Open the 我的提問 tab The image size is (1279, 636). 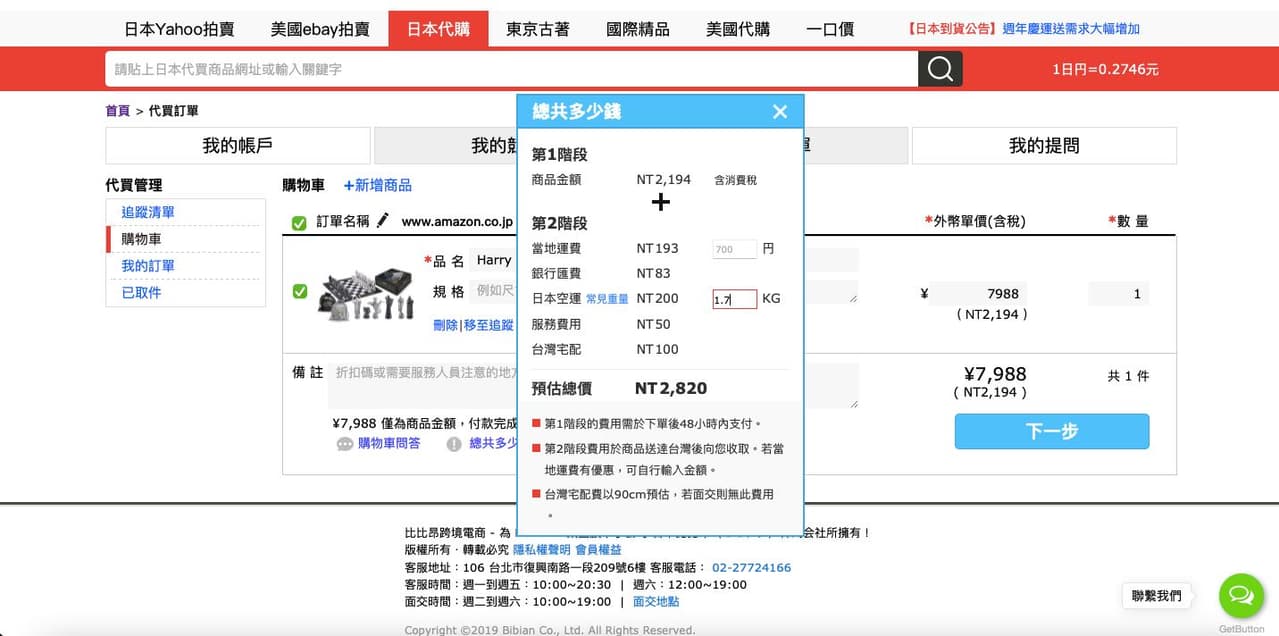[x=1044, y=146]
